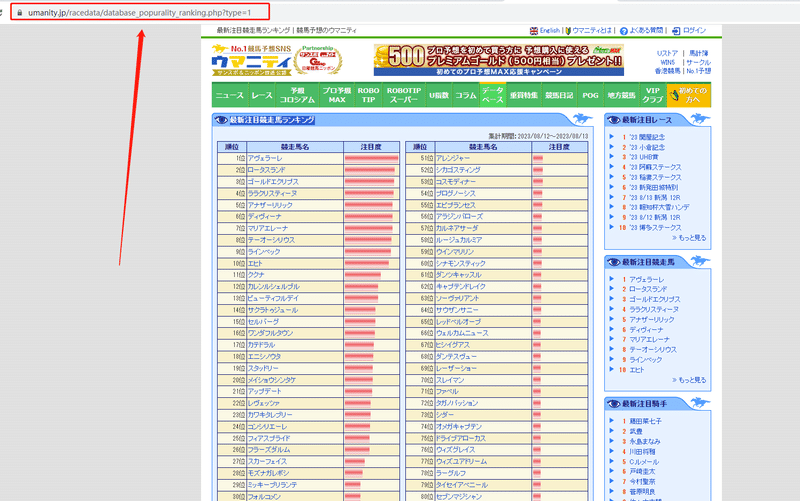Image resolution: width=800 pixels, height=501 pixels.
Task: Click the 注目度 bar for 11位 ククナ
Action: pyautogui.click(x=363, y=275)
